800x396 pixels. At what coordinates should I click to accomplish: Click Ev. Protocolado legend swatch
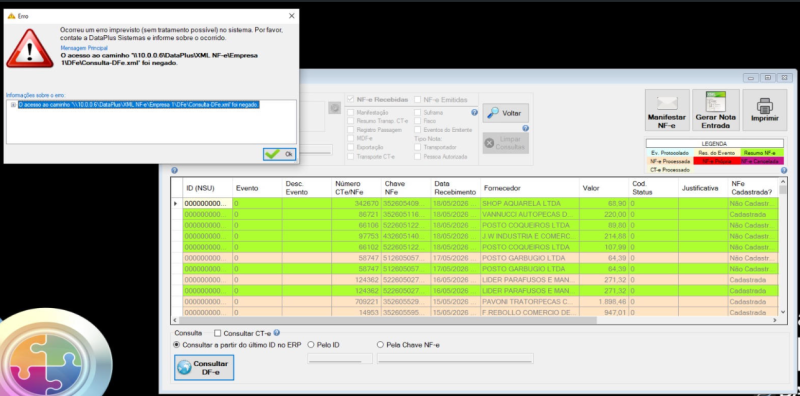(670, 153)
